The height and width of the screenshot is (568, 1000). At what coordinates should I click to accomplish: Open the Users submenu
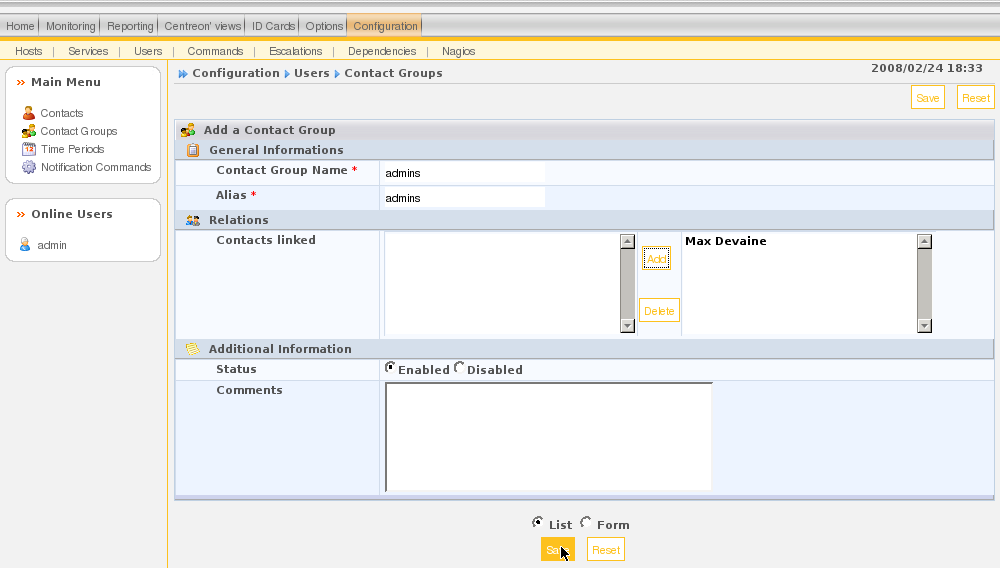pyautogui.click(x=148, y=51)
